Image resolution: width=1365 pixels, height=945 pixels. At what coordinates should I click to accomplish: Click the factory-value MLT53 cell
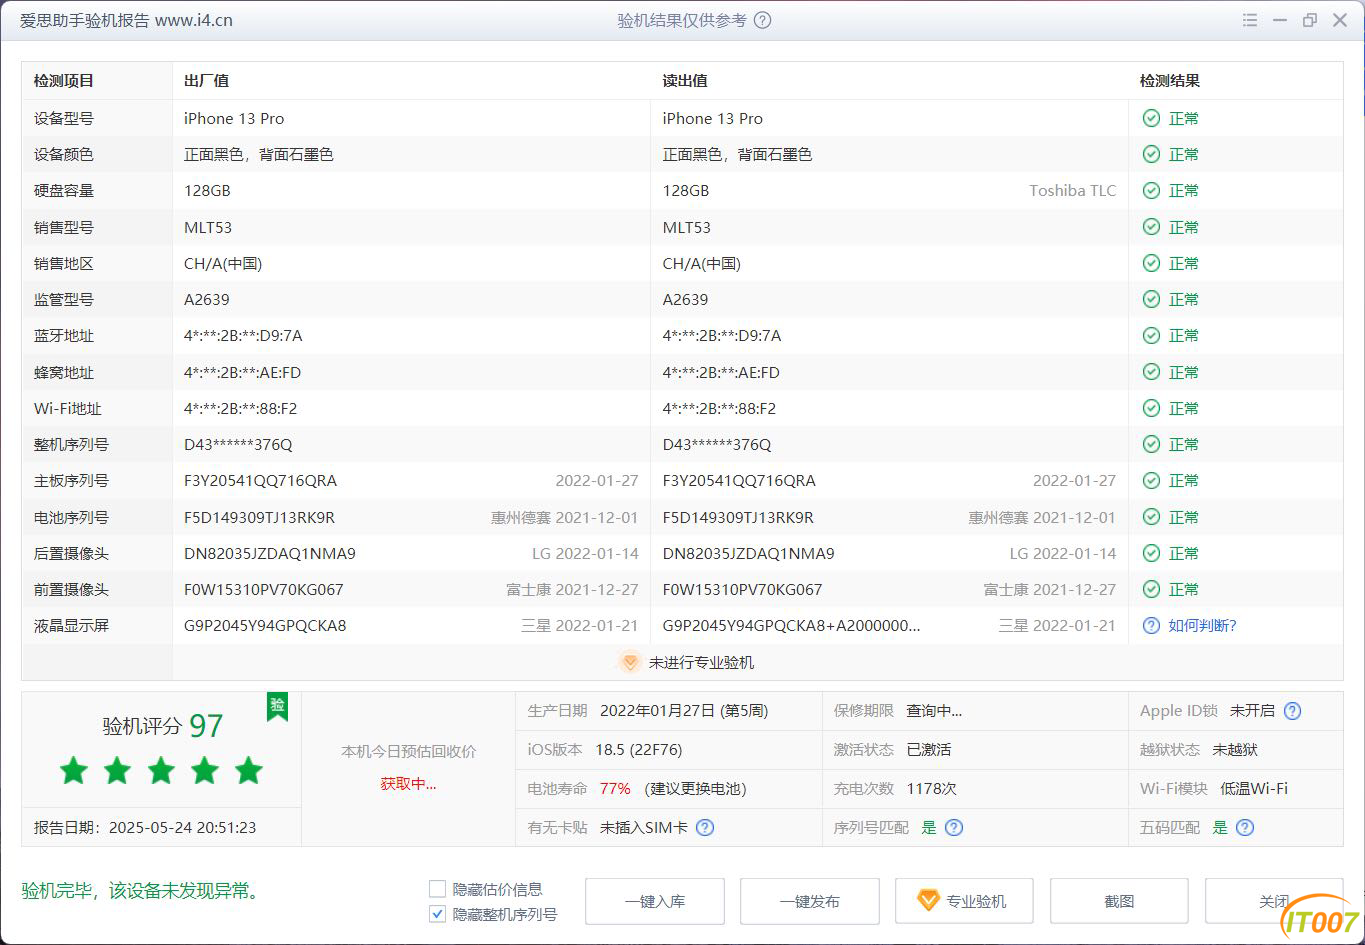click(x=208, y=227)
